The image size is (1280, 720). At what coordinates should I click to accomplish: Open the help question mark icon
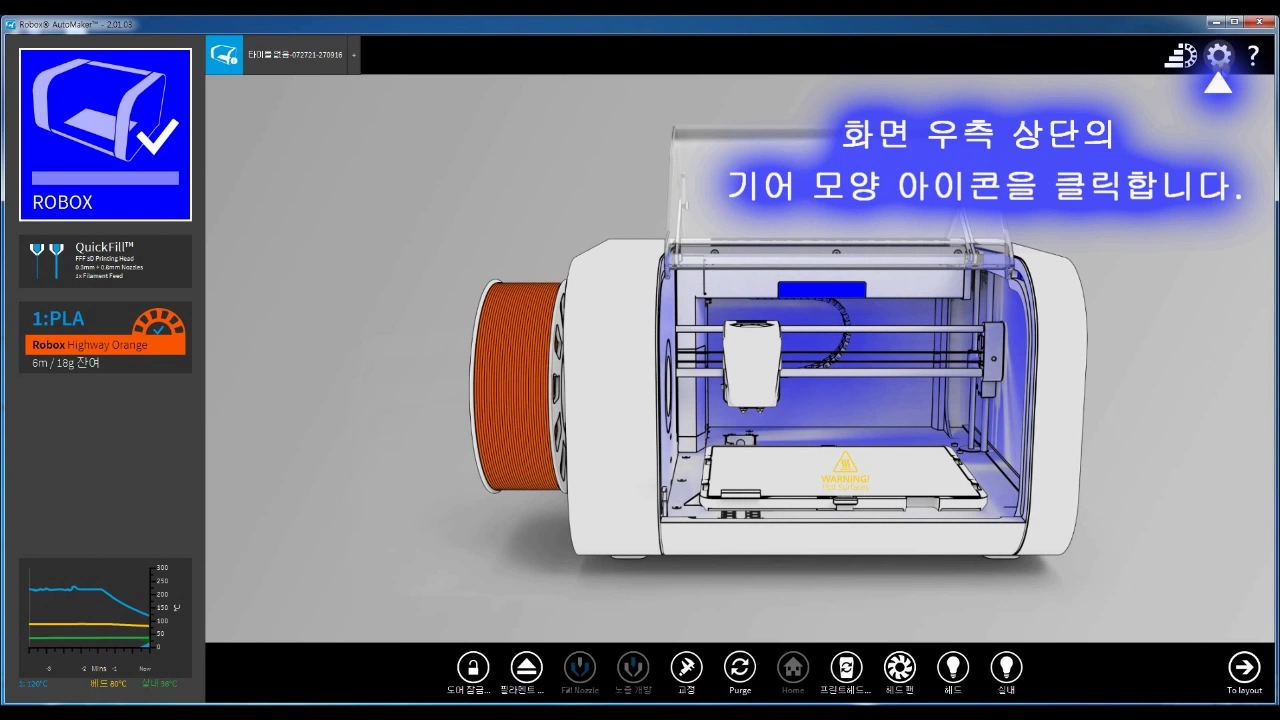pyautogui.click(x=1252, y=55)
